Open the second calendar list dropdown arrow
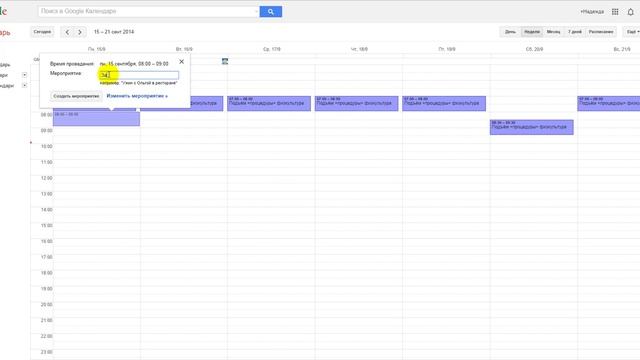This screenshot has width=640, height=360. 24,85
